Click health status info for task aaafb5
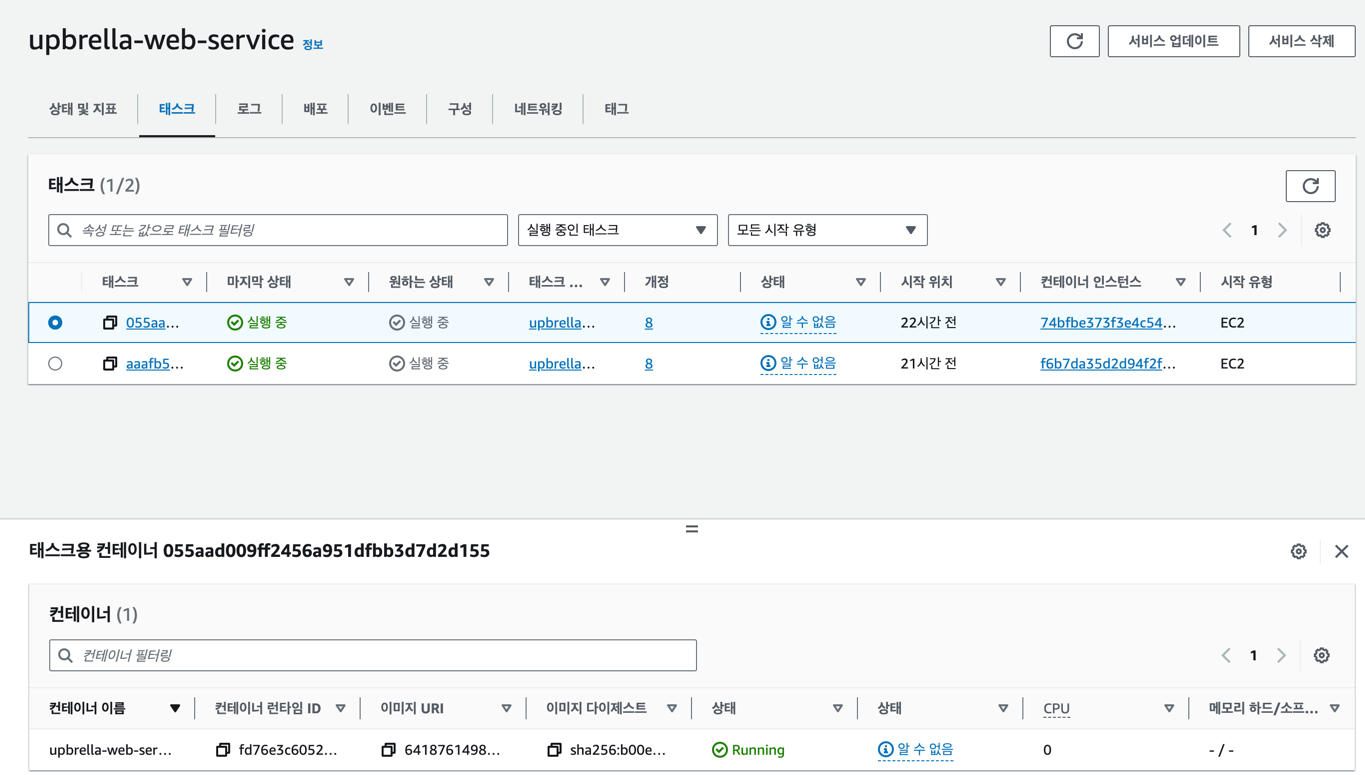This screenshot has height=775, width=1365. pos(798,364)
